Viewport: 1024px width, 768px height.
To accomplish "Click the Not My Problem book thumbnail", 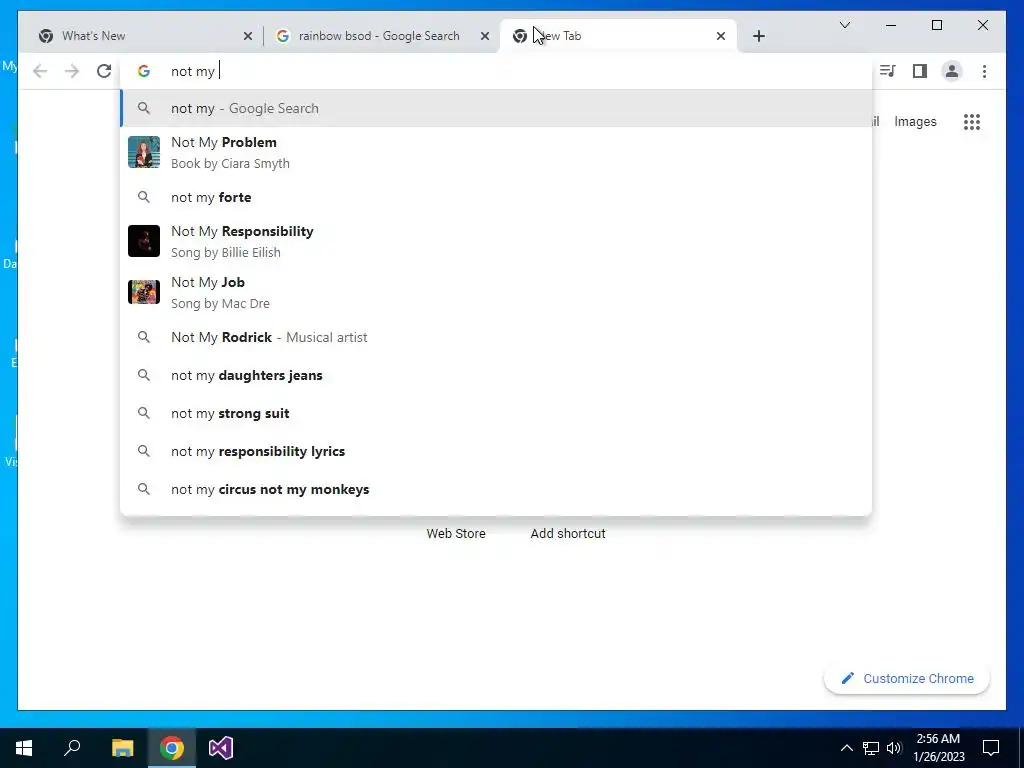I will coord(144,152).
